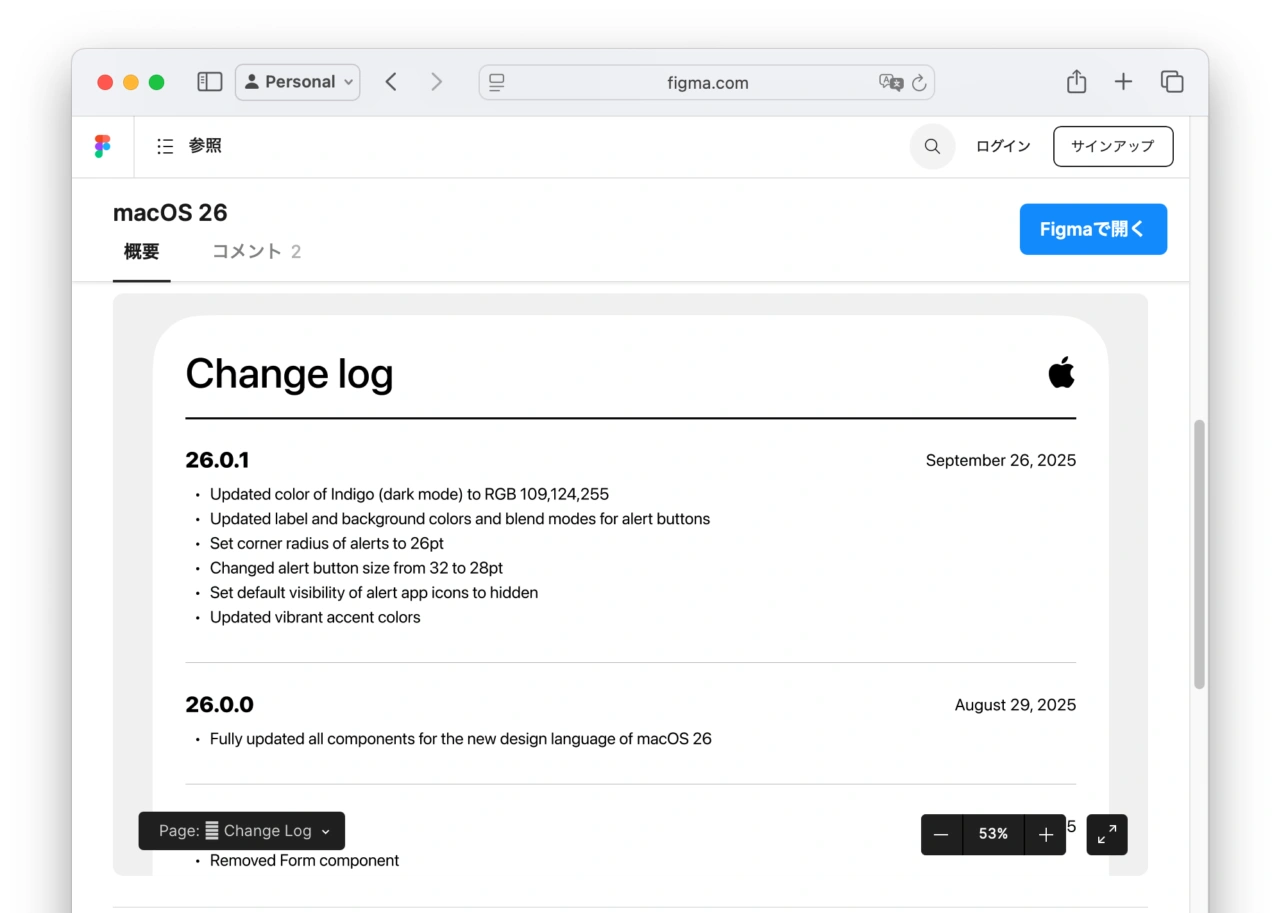Toggle Safari sidebar icon
1280x913 pixels.
209,82
